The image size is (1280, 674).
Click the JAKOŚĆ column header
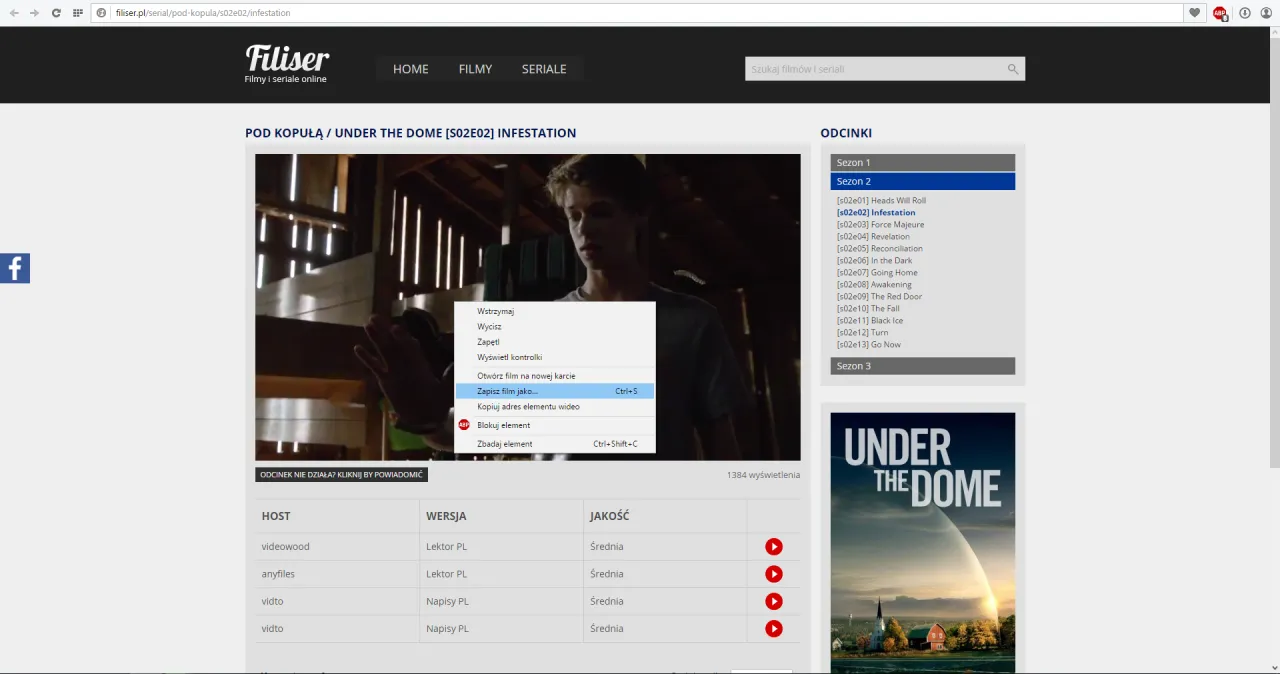(x=609, y=516)
